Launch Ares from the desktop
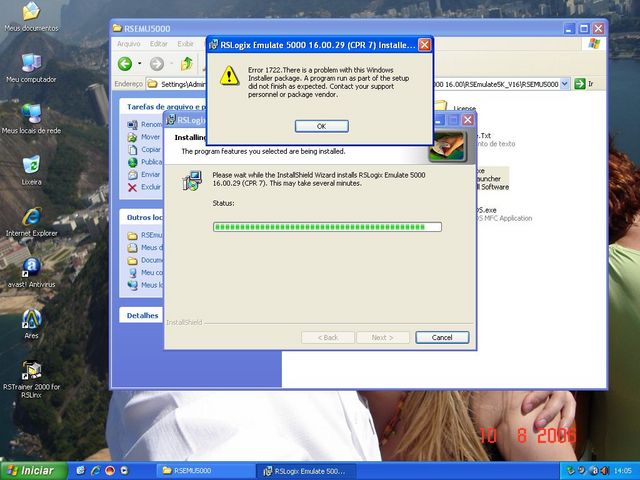The height and width of the screenshot is (480, 640). coord(31,324)
